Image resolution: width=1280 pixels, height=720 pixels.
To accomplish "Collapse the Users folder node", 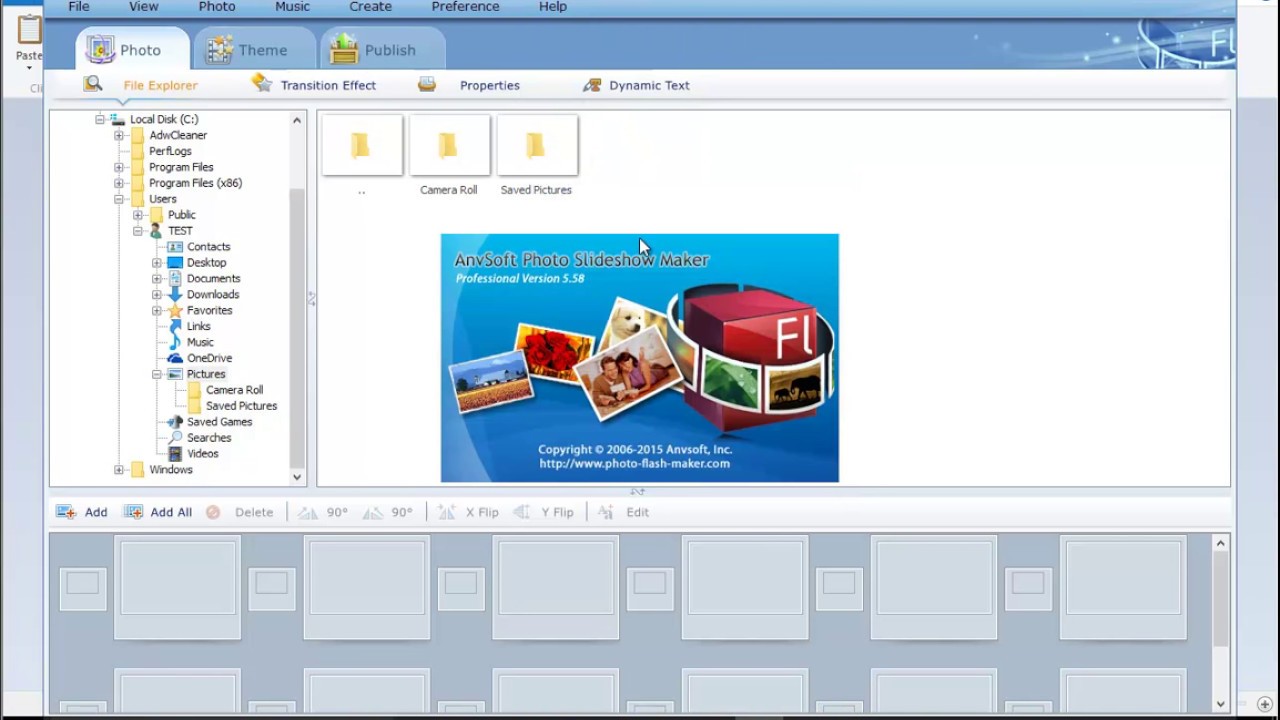I will (x=119, y=199).
